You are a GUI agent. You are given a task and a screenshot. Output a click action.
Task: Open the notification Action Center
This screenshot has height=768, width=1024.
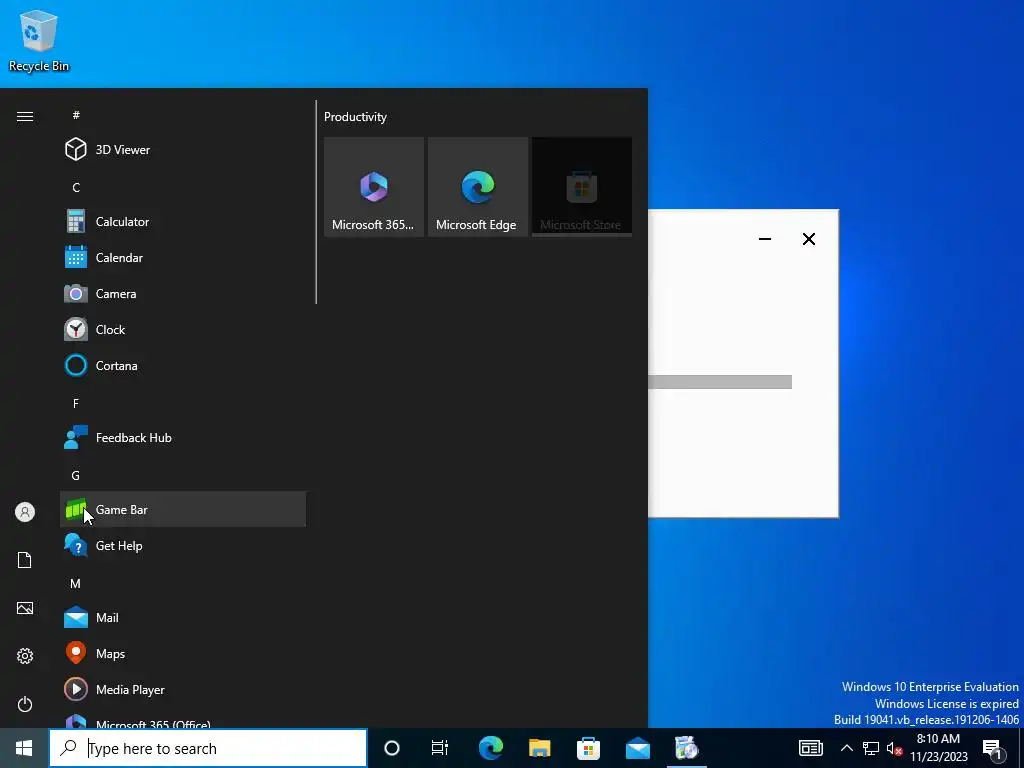click(993, 748)
